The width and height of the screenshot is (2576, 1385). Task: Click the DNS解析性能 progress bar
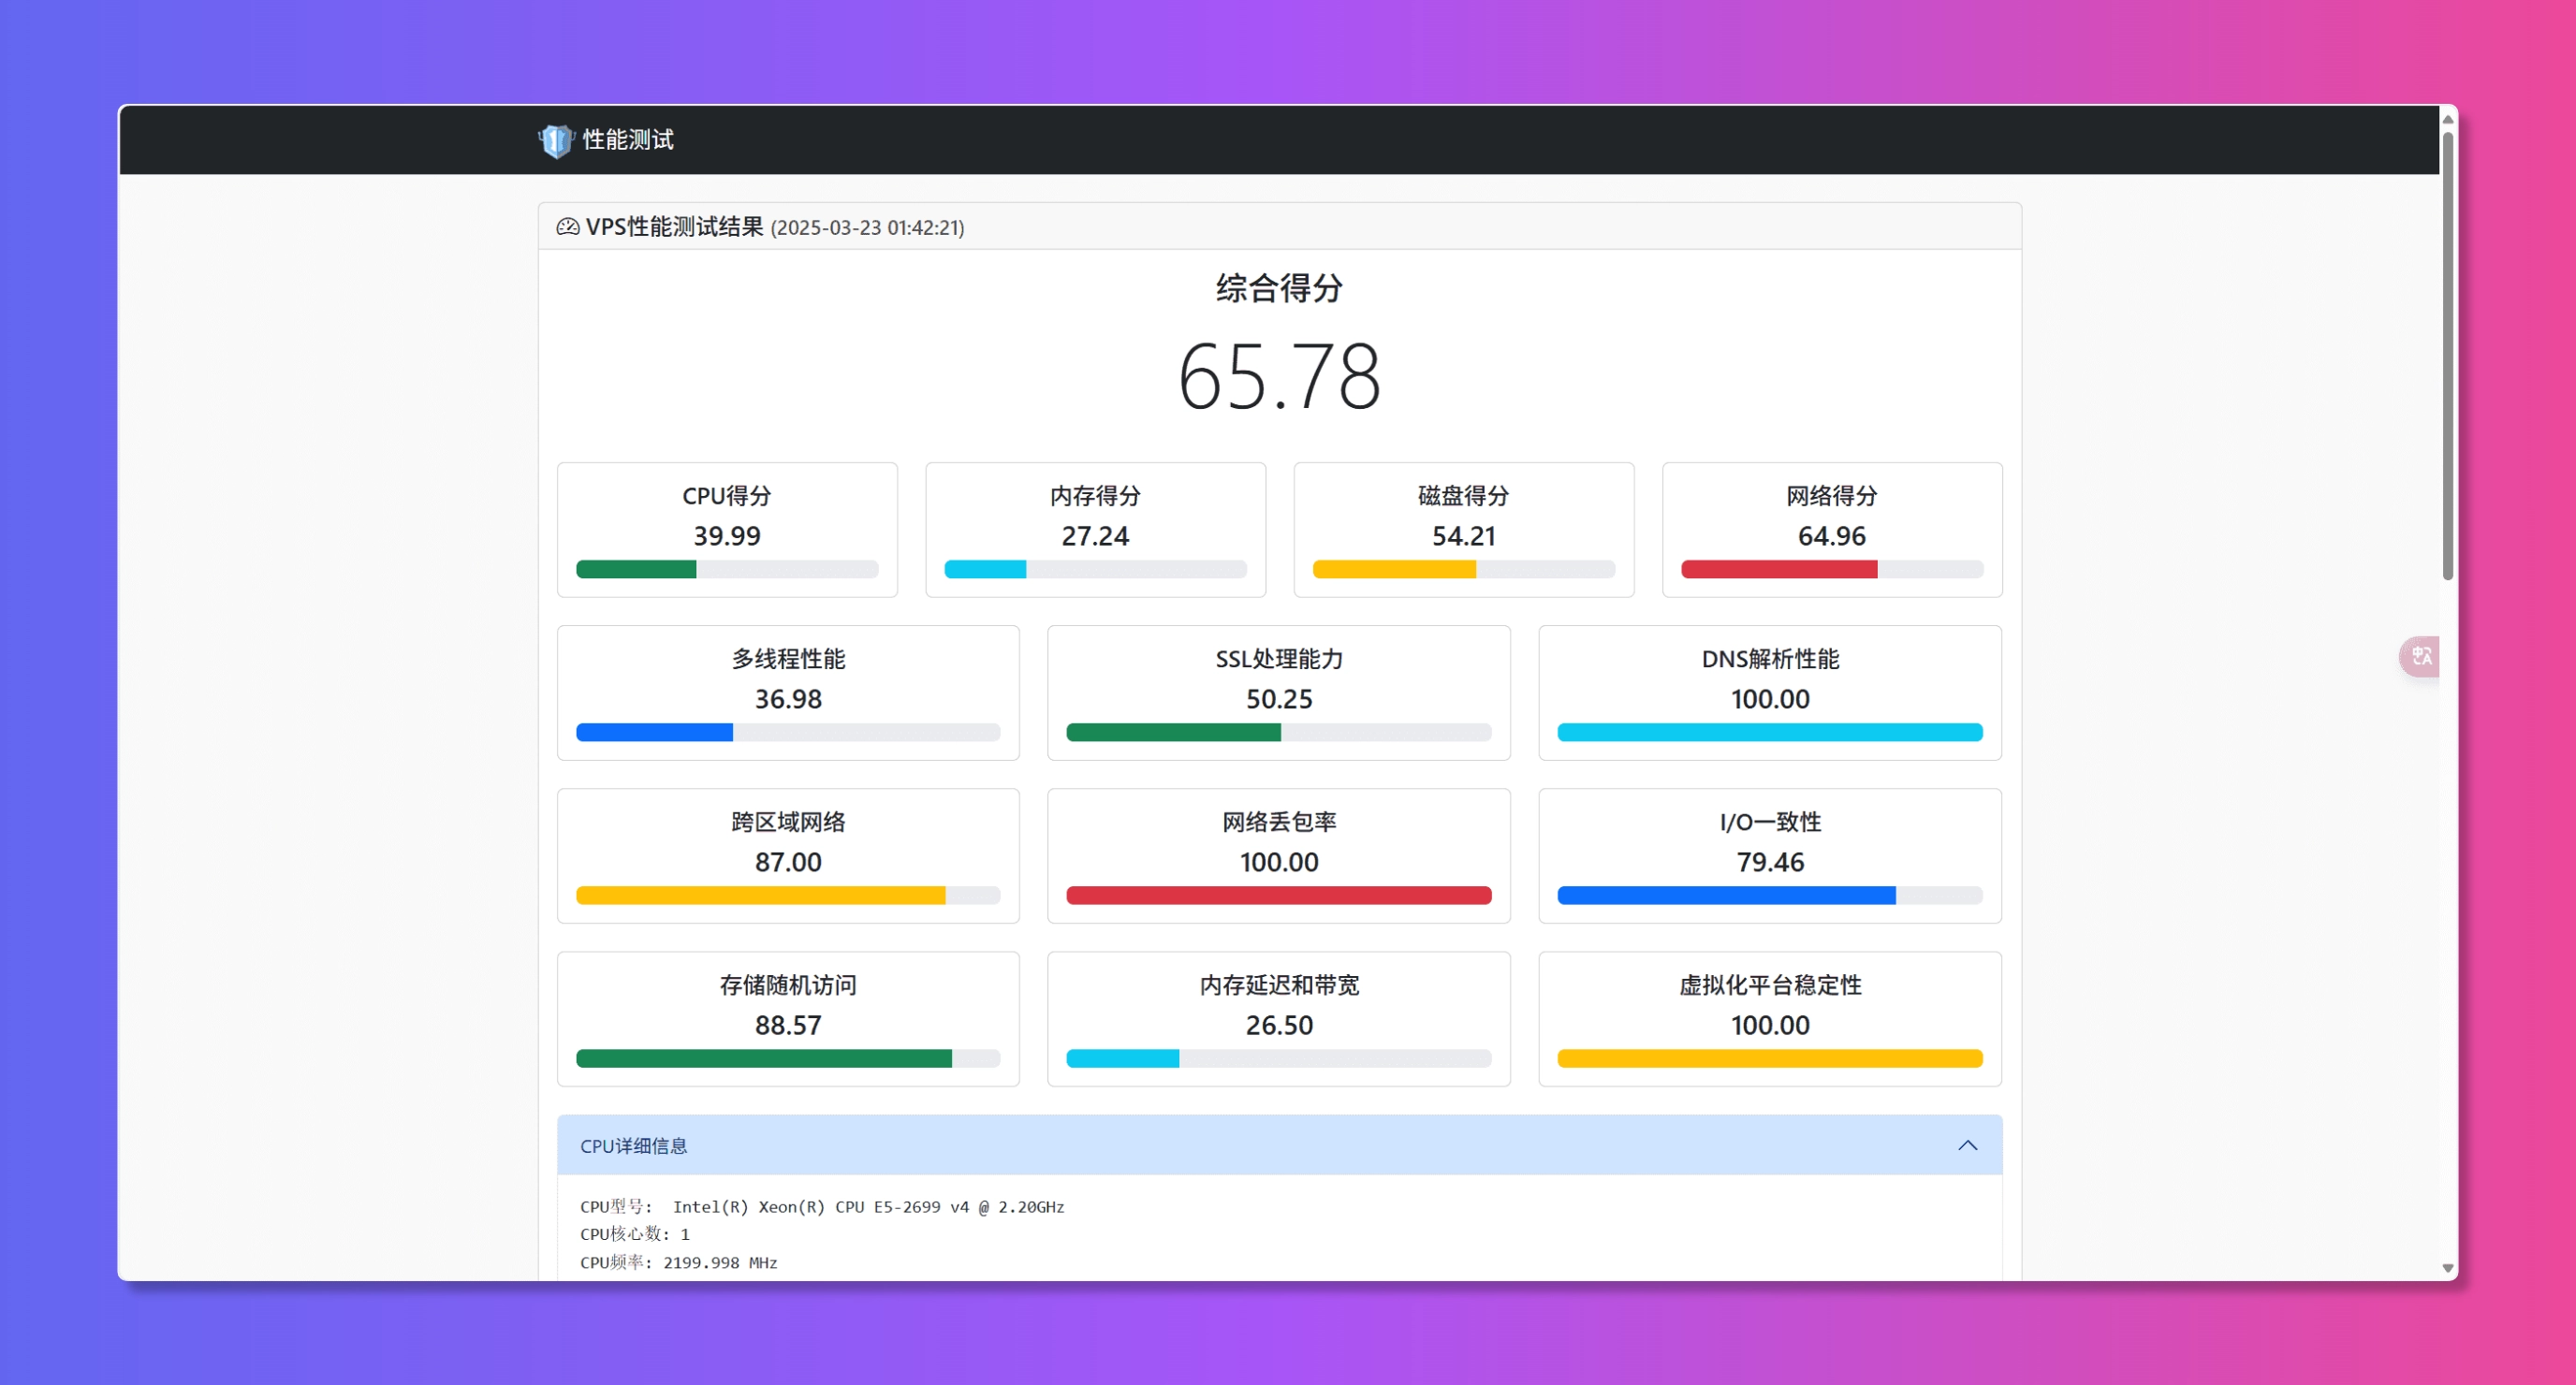tap(1769, 732)
